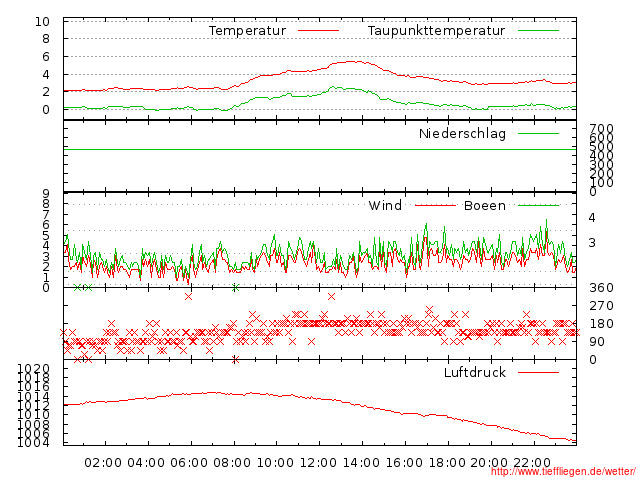640x480 pixels.
Task: Click the 90 wind direction axis label
Action: 597,342
